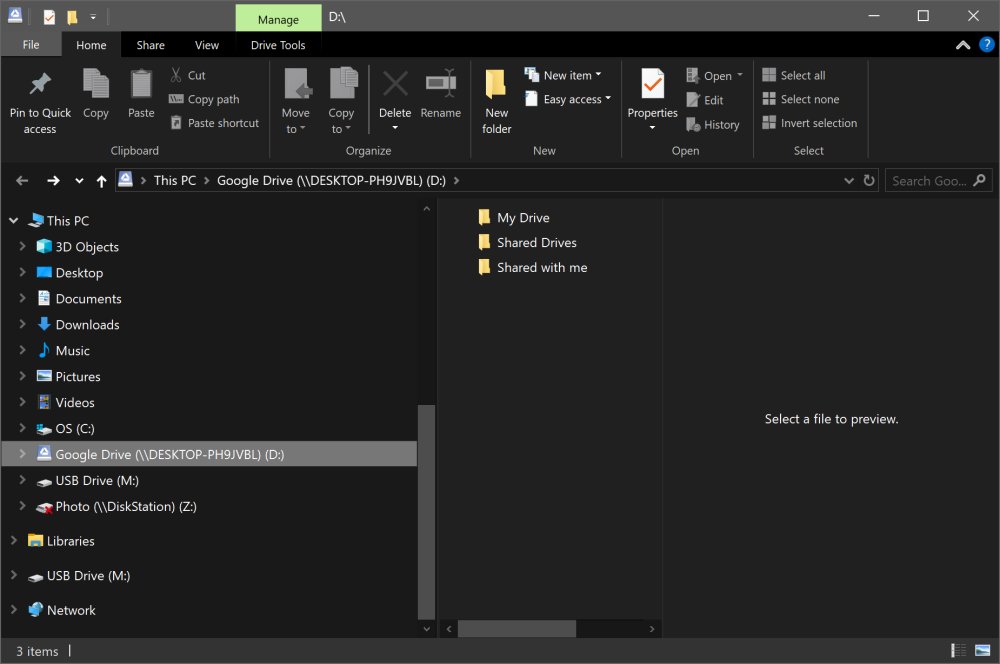Click Google Drive breadcrumb in address bar
This screenshot has width=1000, height=664.
[x=331, y=181]
